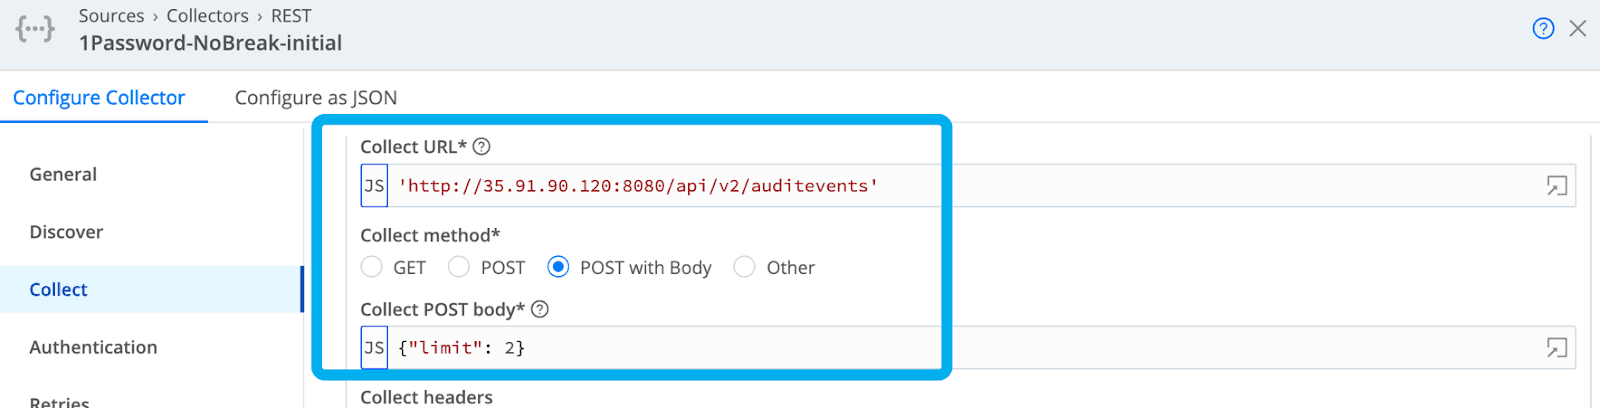Close the collector configuration dialog
1600x408 pixels.
(x=1578, y=28)
